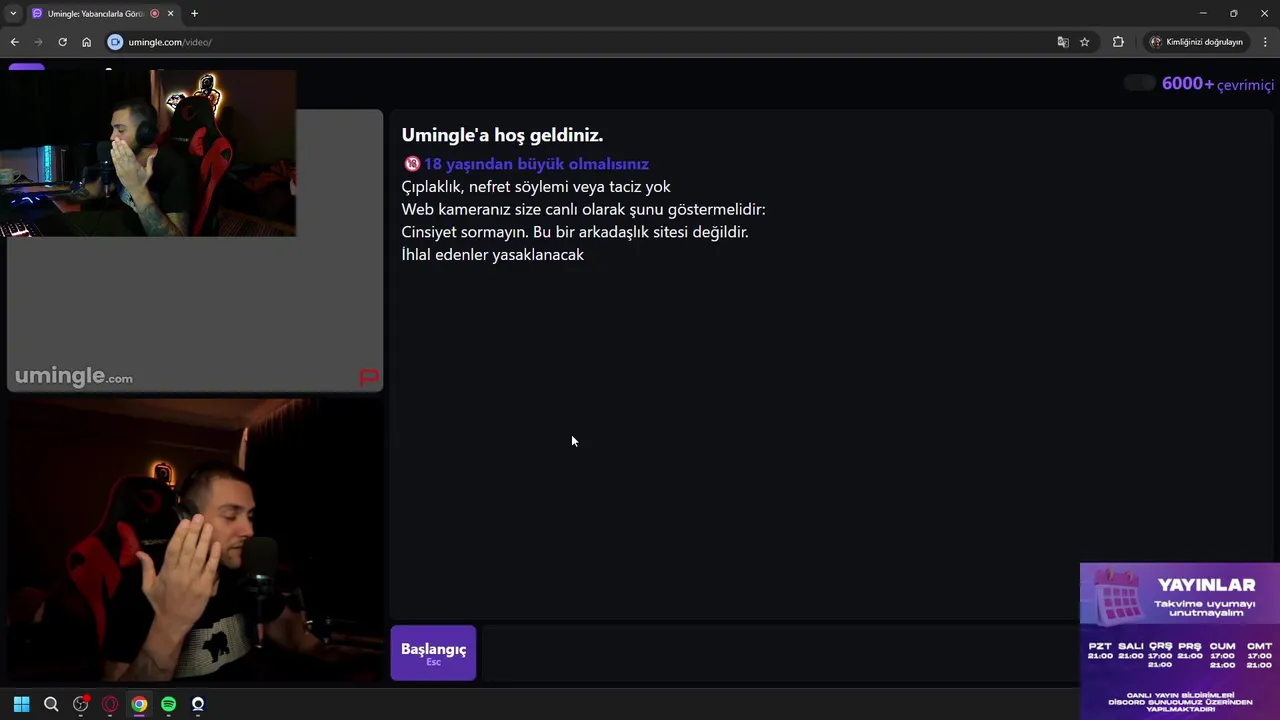Open the browser extensions puzzle icon
The image size is (1280, 720).
[x=1118, y=42]
